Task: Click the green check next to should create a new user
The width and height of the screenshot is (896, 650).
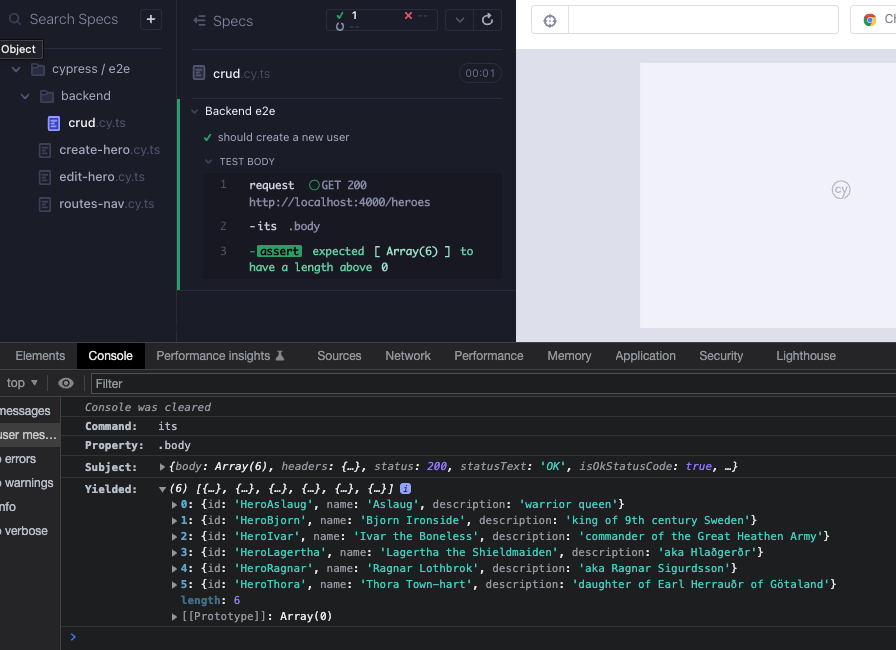Action: (208, 138)
